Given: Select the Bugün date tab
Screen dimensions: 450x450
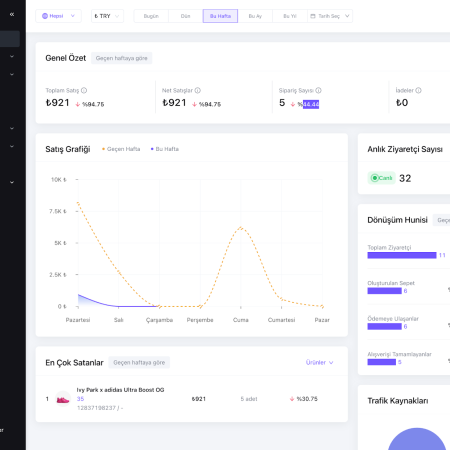Looking at the screenshot, I should tap(151, 16).
